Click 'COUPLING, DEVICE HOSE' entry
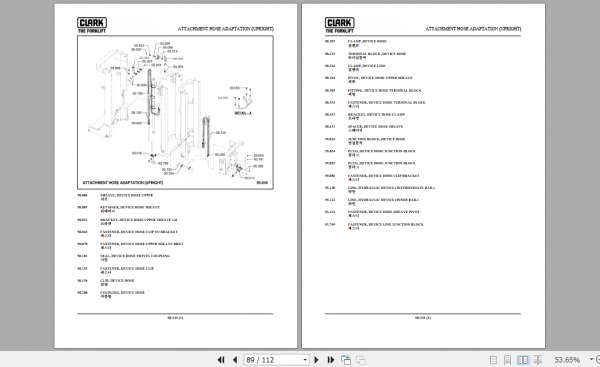Screen dimensions: 600x367 tap(122, 293)
